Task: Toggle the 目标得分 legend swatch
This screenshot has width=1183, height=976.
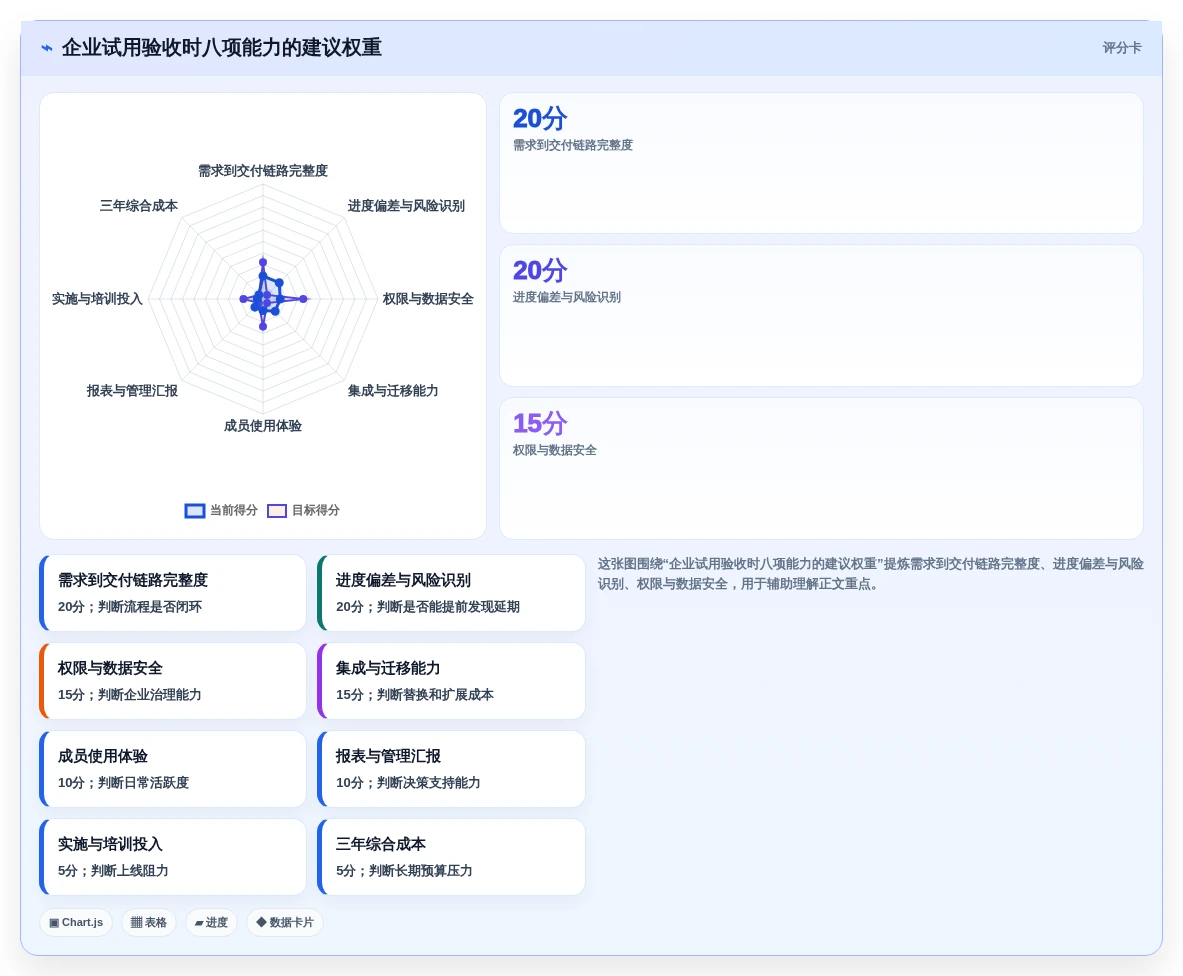Action: (277, 511)
